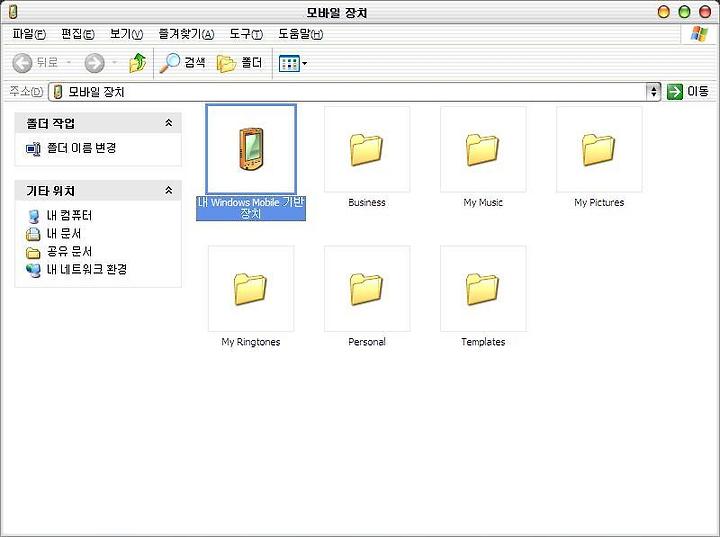Open the 즐겨찾기(A) menu
Image resolution: width=720 pixels, height=537 pixels.
(x=186, y=34)
